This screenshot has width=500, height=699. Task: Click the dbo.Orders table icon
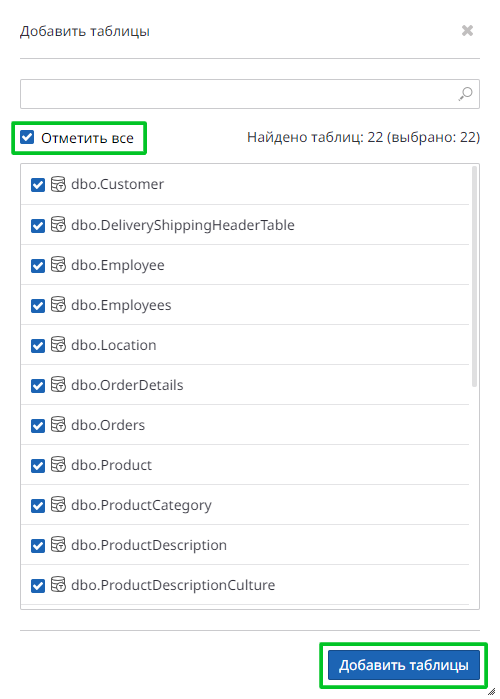[58, 424]
